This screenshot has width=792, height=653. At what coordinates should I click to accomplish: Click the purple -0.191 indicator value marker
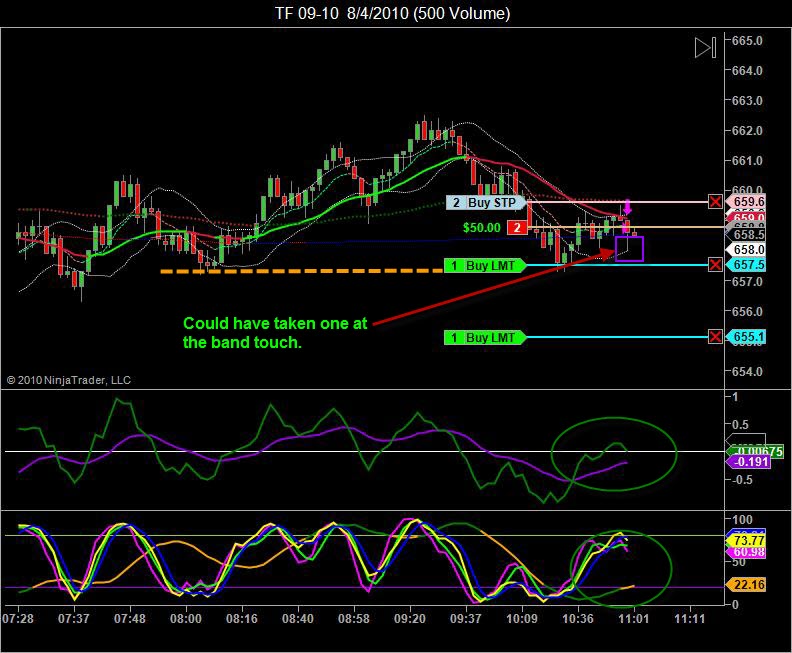coord(748,462)
